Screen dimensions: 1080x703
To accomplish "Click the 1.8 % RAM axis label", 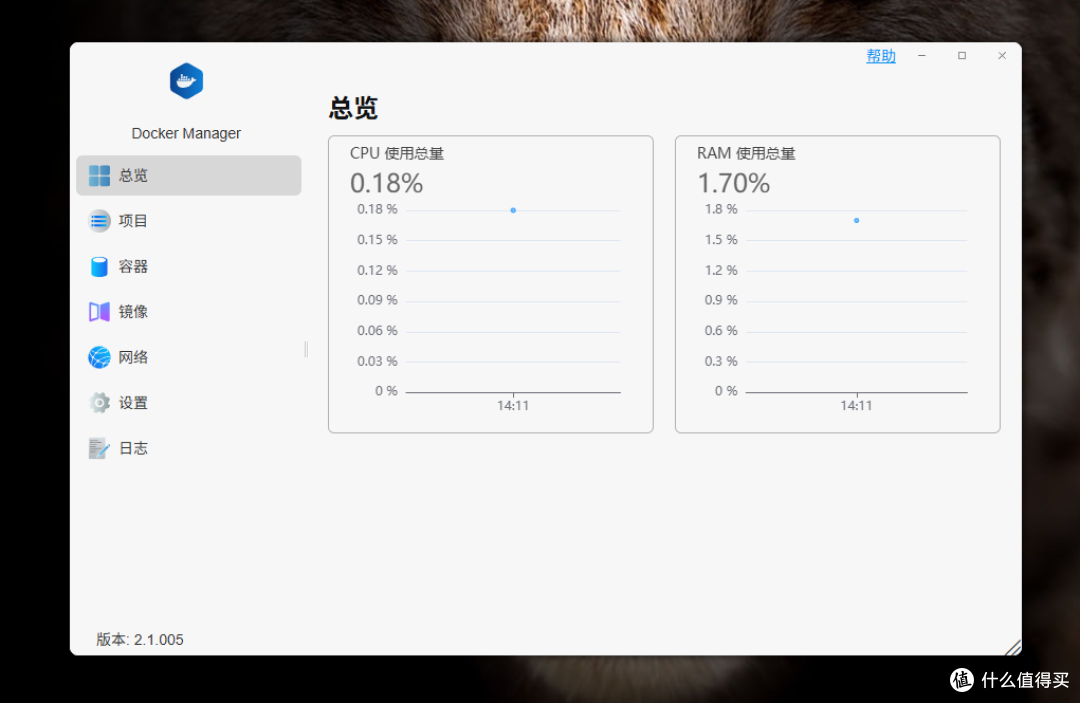I will (720, 209).
